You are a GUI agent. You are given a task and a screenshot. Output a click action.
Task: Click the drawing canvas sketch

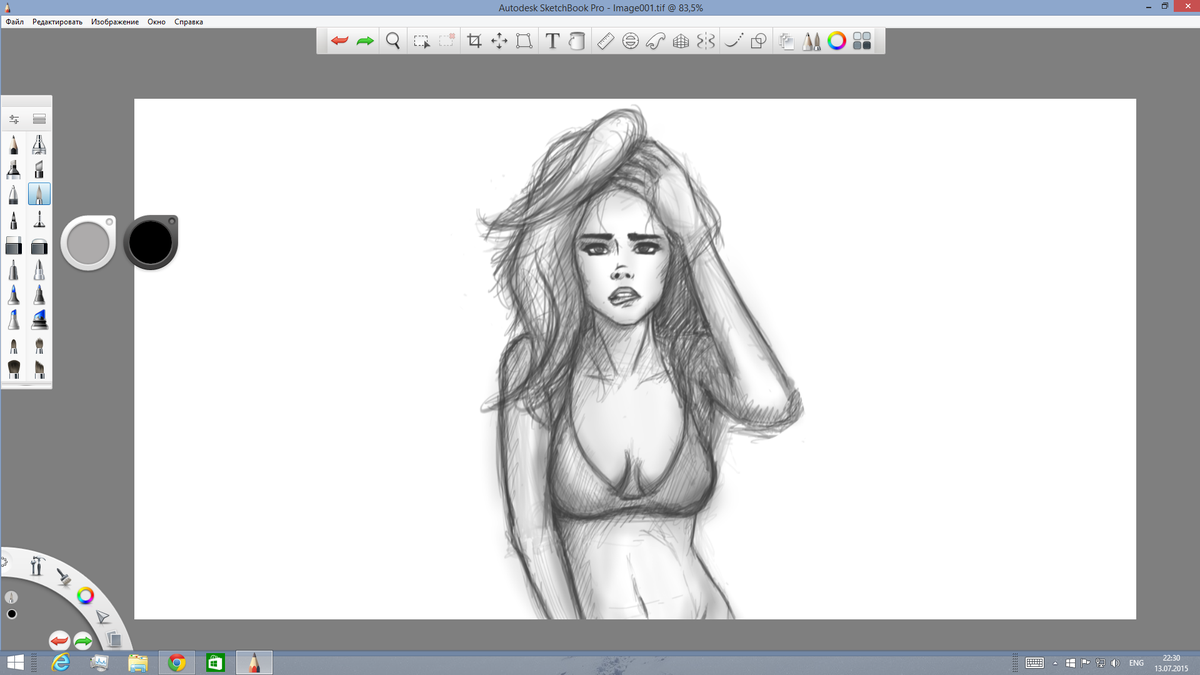click(x=635, y=359)
